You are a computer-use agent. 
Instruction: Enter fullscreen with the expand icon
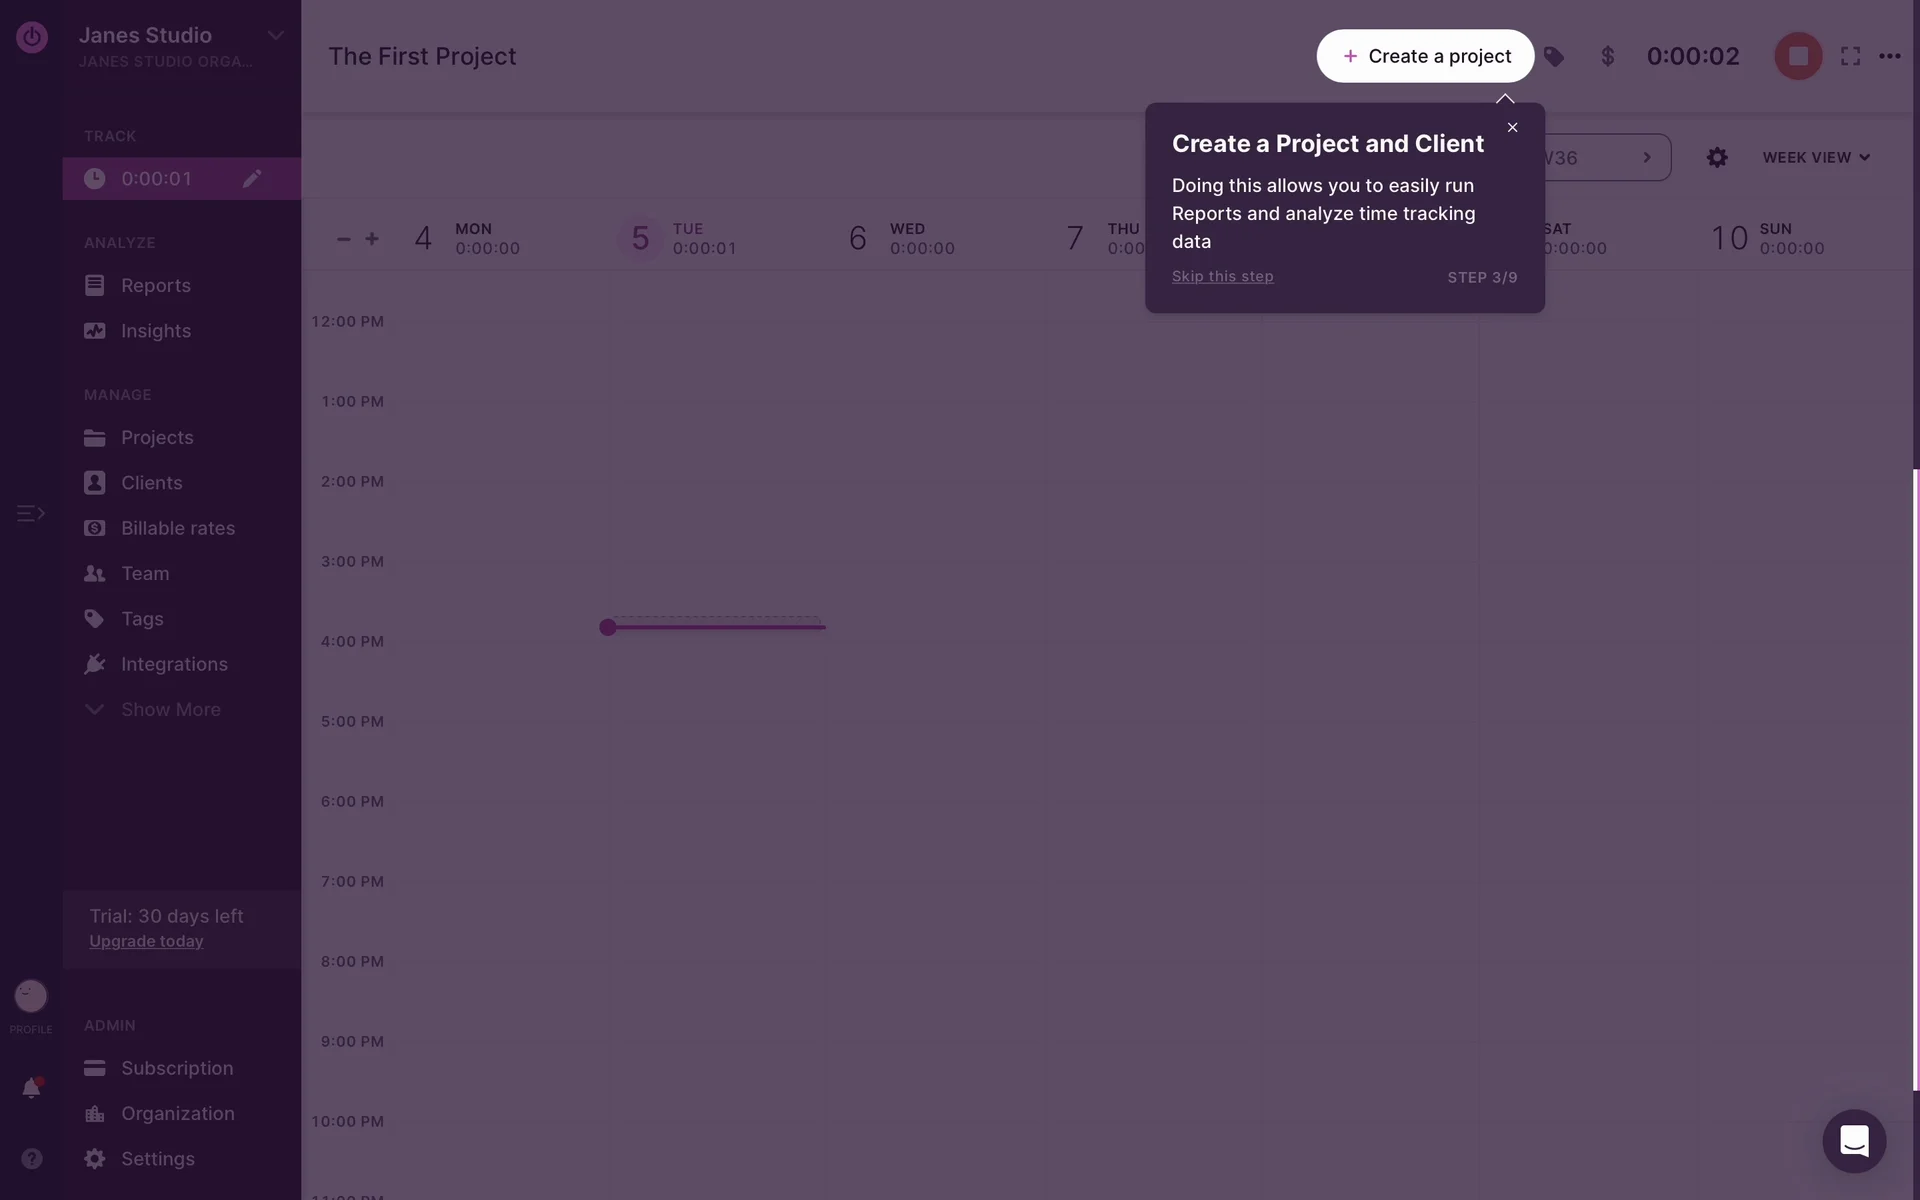pos(1850,56)
